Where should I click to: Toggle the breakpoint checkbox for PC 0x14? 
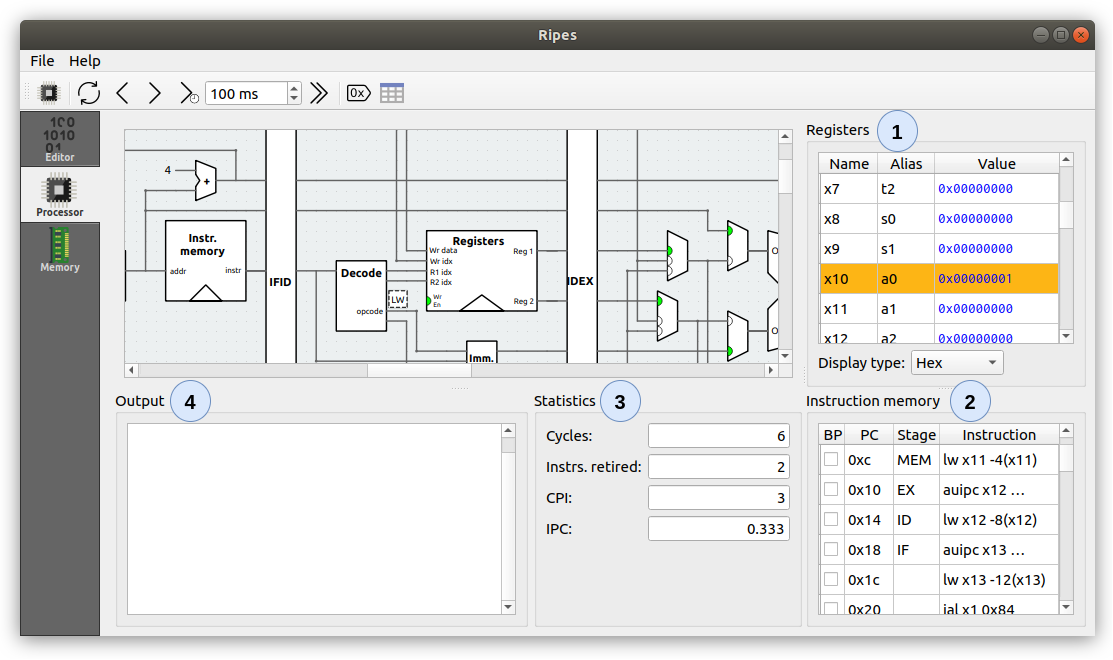tap(830, 519)
